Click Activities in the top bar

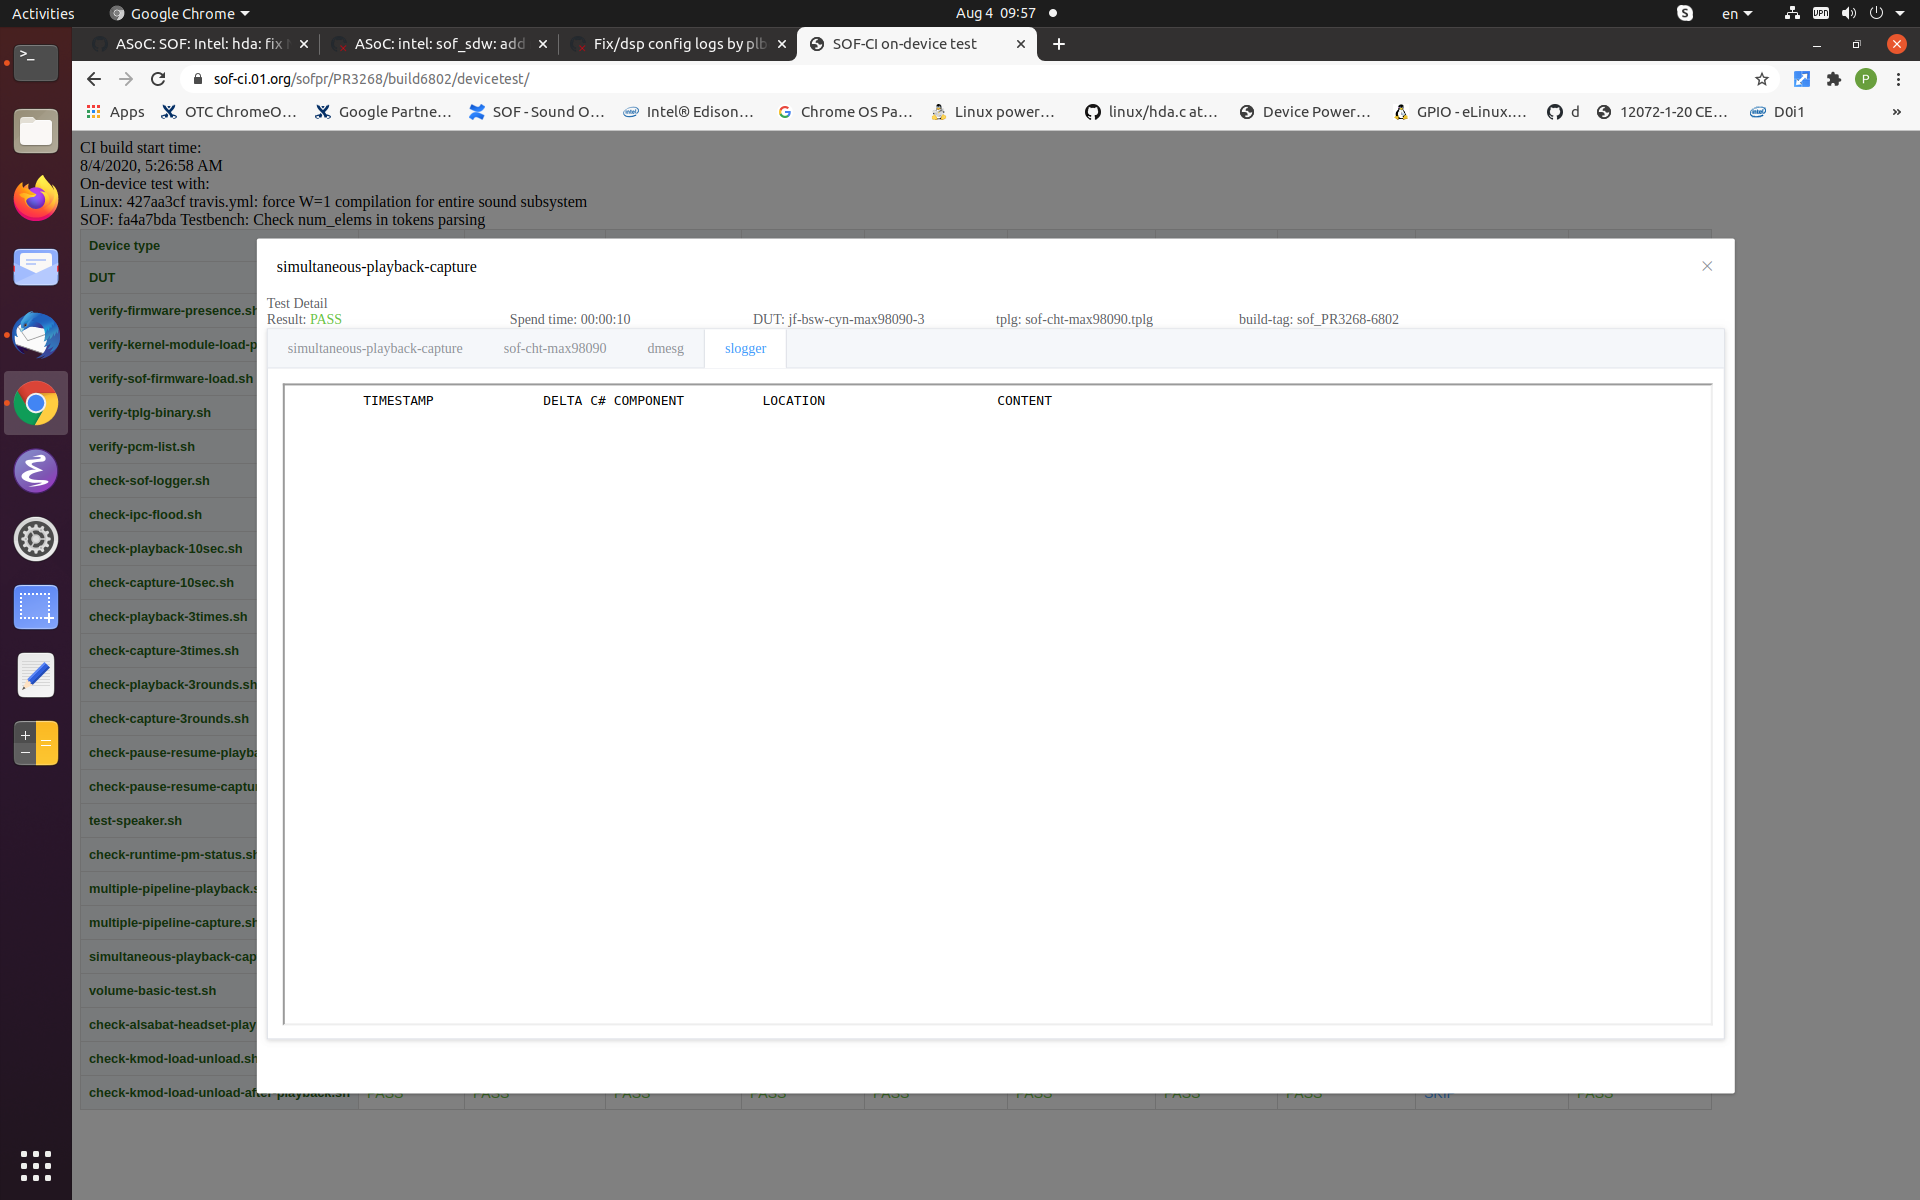click(x=43, y=13)
